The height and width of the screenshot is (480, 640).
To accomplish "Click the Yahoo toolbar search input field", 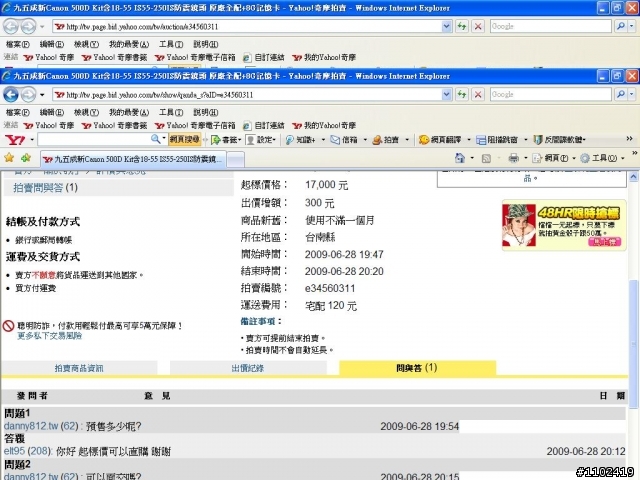I will [94, 140].
